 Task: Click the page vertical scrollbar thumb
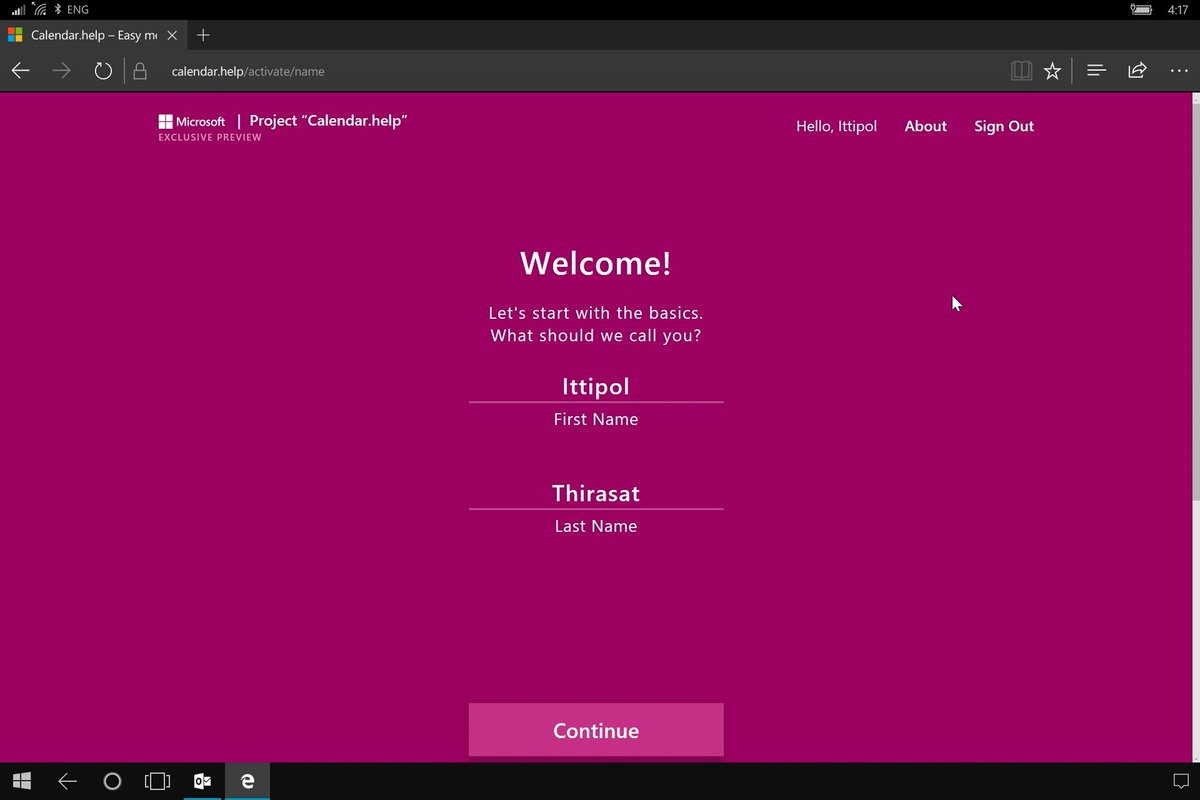pyautogui.click(x=1195, y=300)
